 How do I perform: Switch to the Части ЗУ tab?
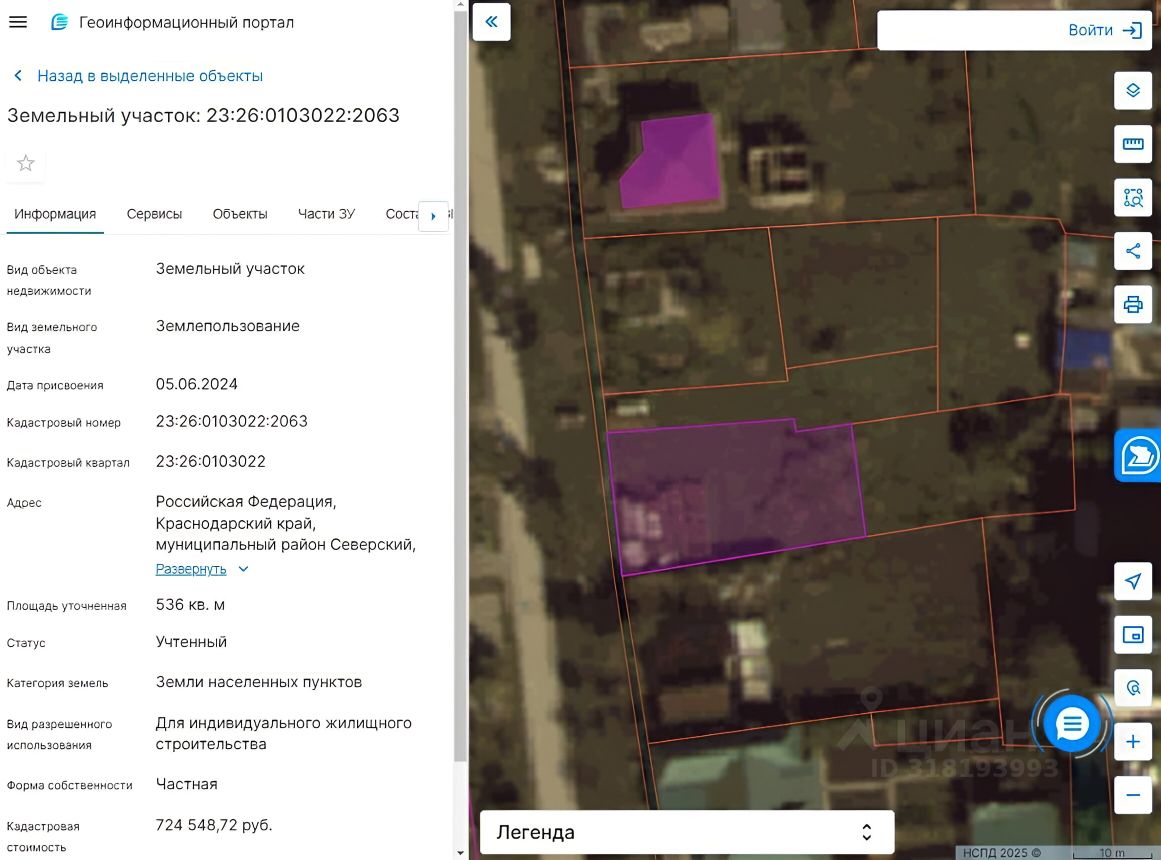pyautogui.click(x=327, y=214)
